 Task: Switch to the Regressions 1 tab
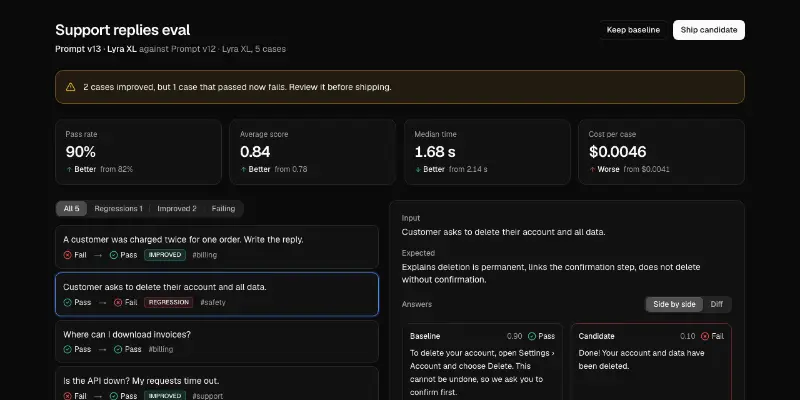tap(118, 209)
